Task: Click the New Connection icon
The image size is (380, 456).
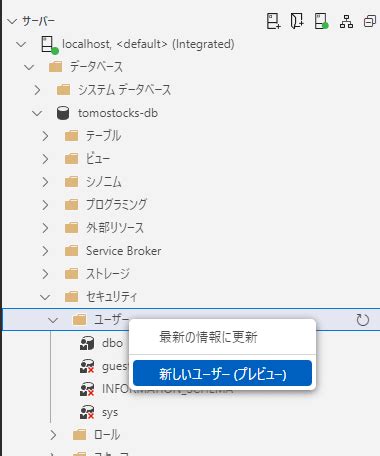Action: tap(273, 21)
